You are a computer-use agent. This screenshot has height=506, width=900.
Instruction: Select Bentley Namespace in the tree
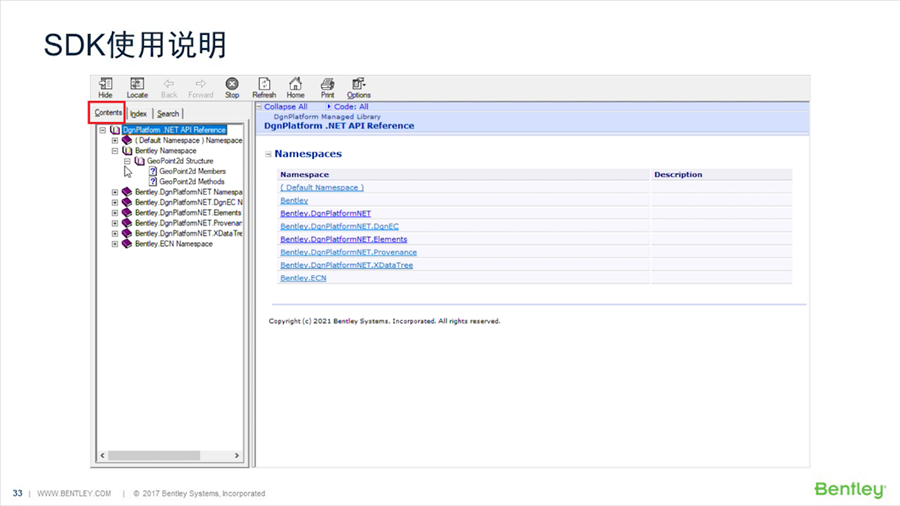point(166,151)
